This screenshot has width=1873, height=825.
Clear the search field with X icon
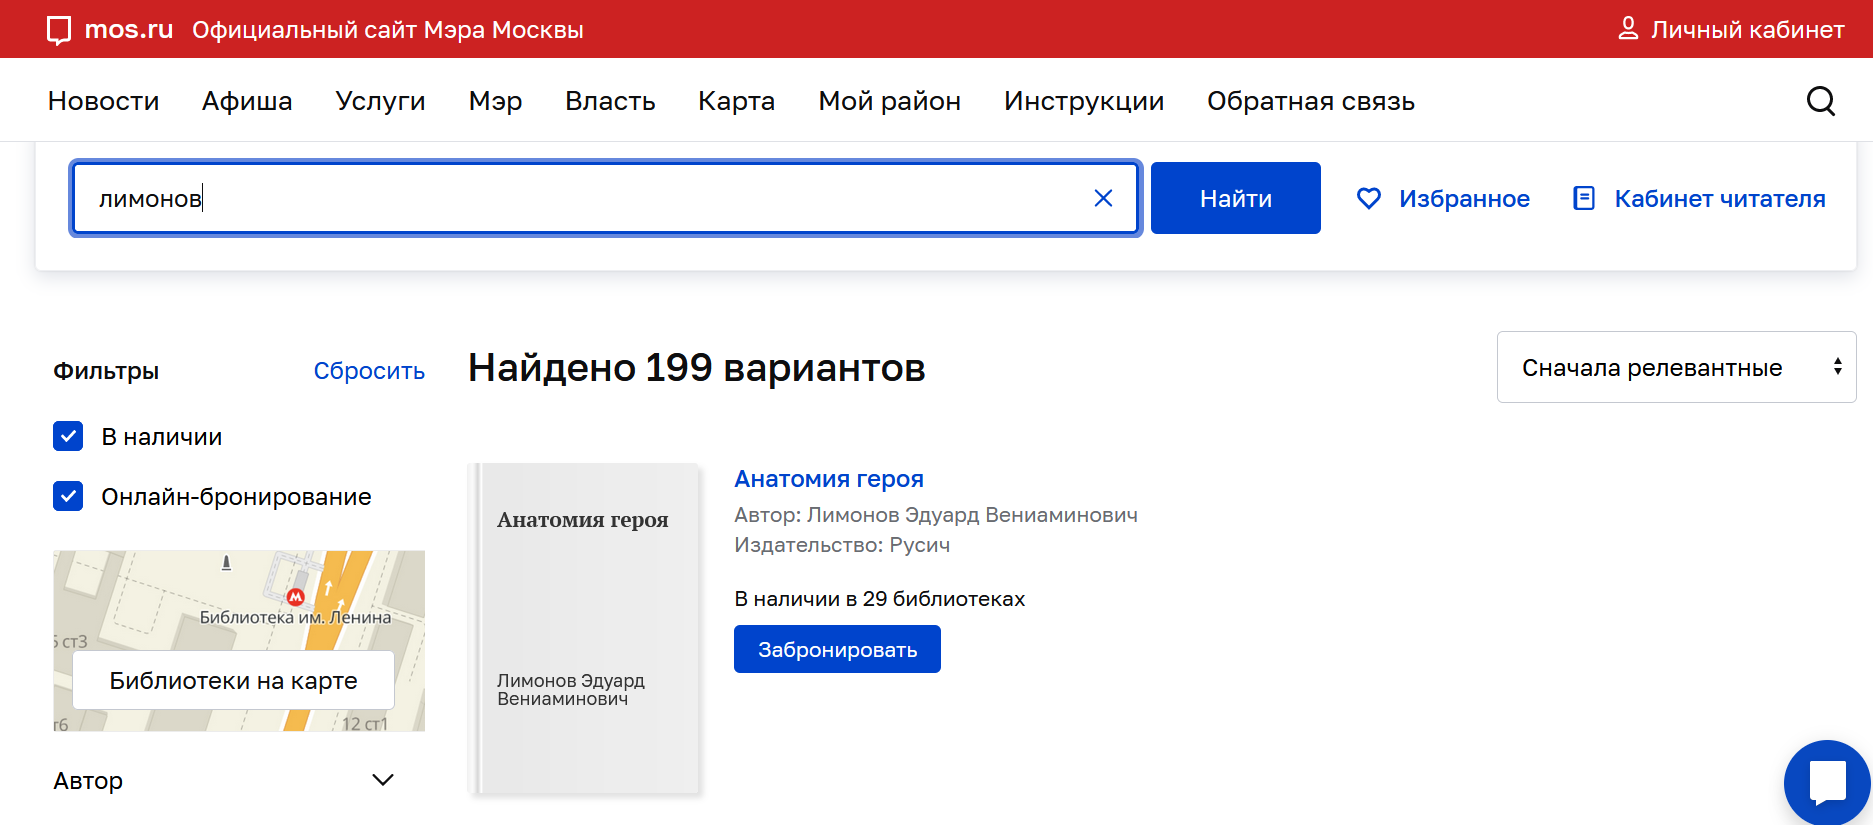point(1103,198)
